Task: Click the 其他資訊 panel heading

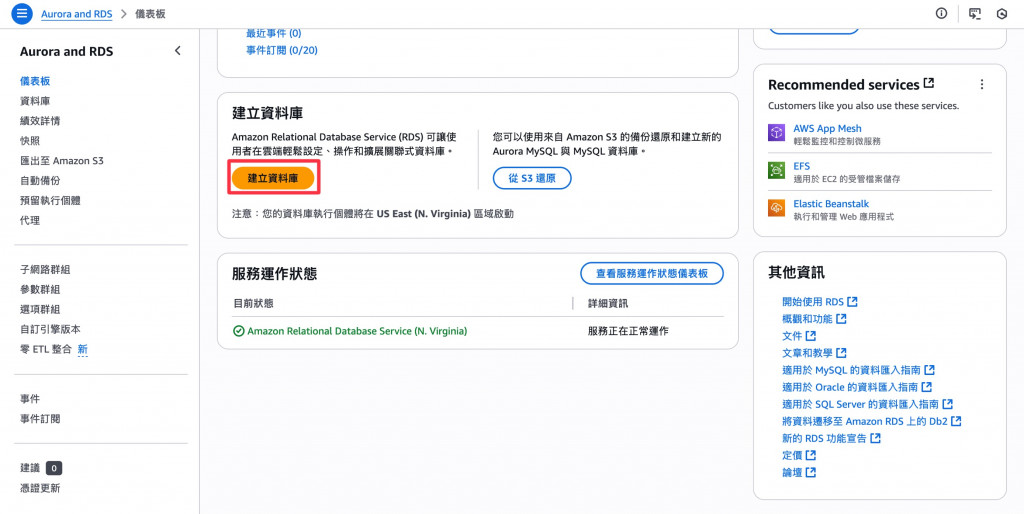Action: click(x=796, y=273)
